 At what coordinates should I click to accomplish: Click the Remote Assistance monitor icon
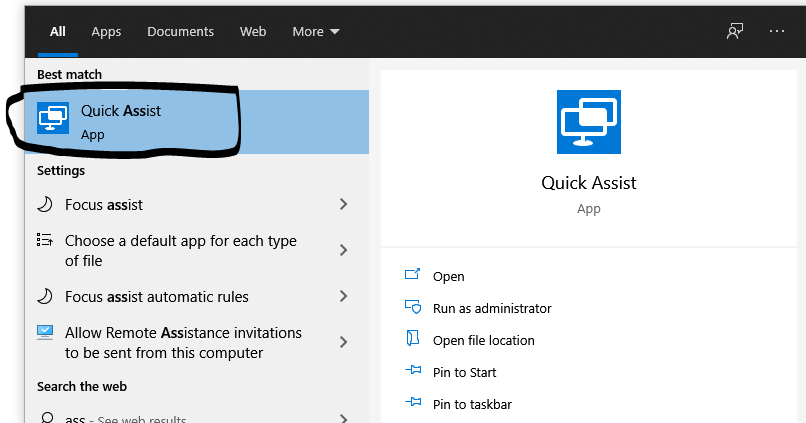45,333
